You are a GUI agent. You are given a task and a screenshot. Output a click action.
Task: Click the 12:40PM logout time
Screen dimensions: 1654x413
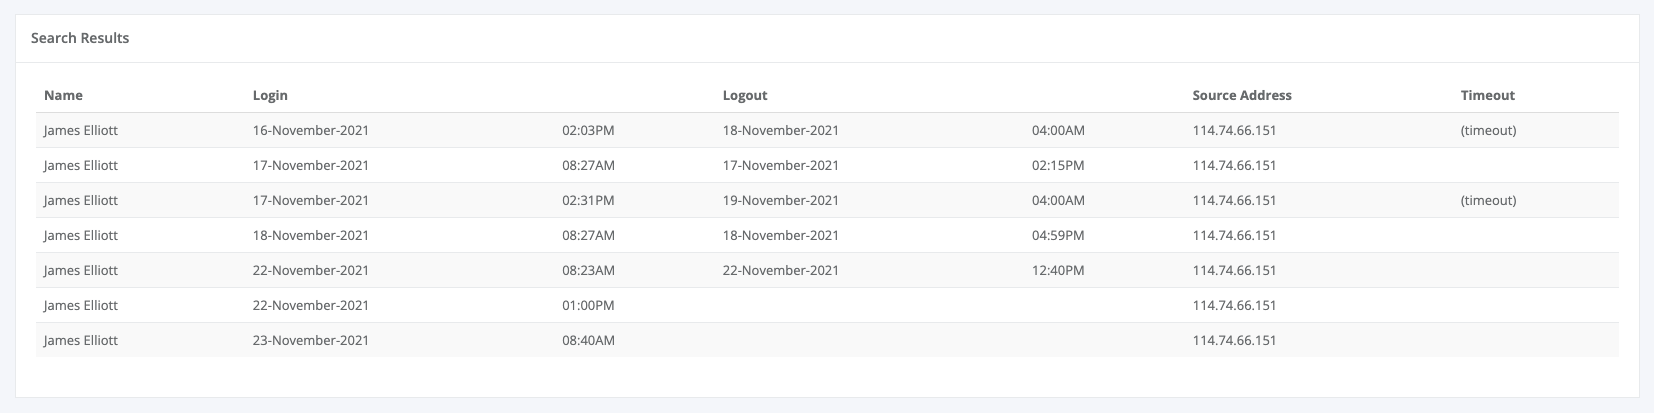point(1058,270)
